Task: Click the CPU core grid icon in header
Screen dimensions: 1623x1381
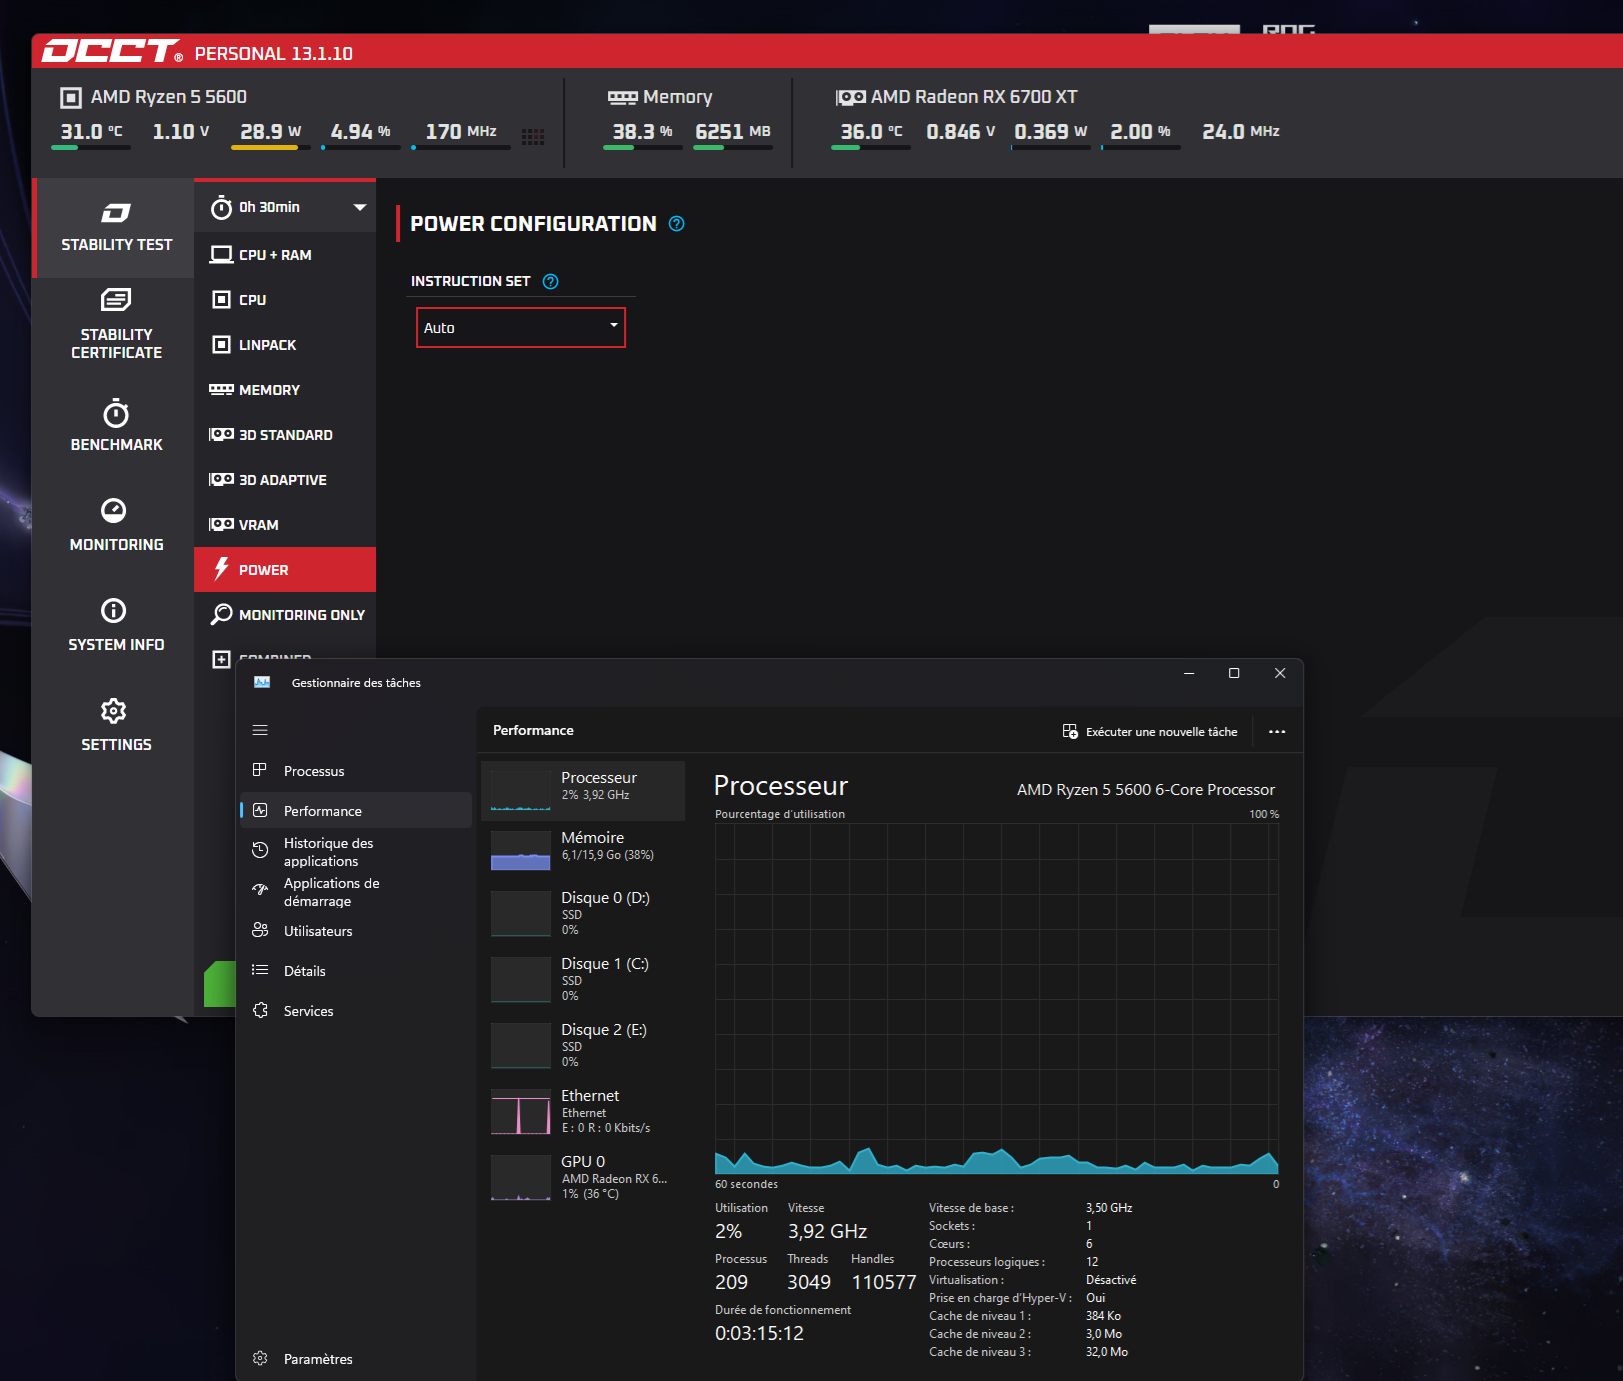Action: tap(533, 136)
